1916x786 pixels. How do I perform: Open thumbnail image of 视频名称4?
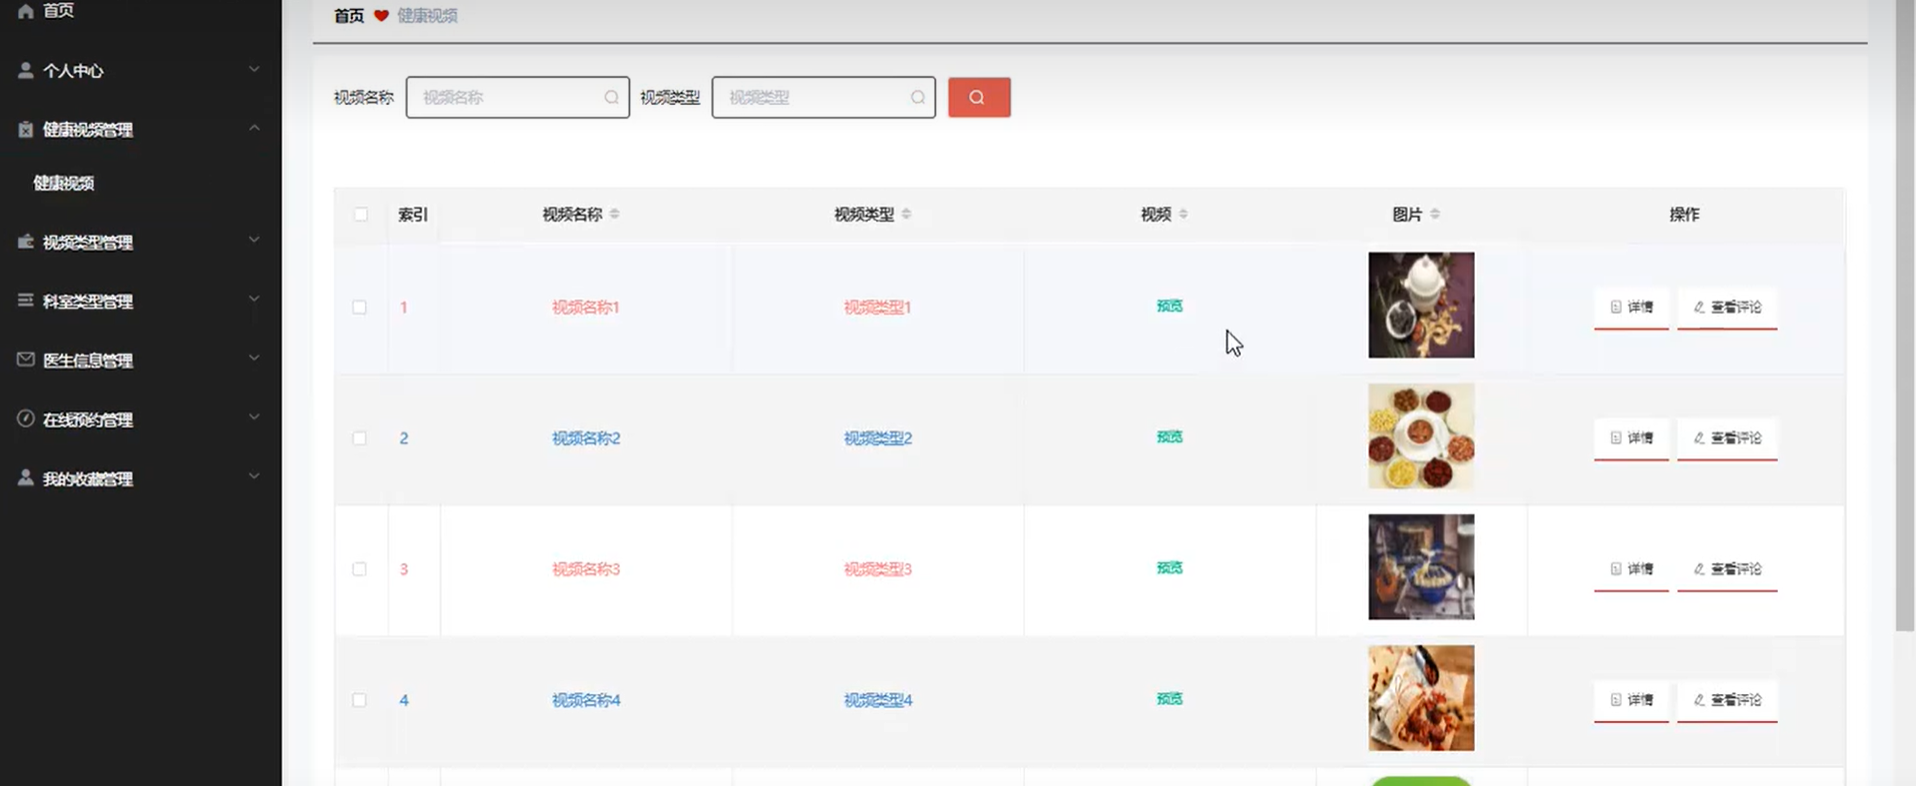pyautogui.click(x=1421, y=698)
